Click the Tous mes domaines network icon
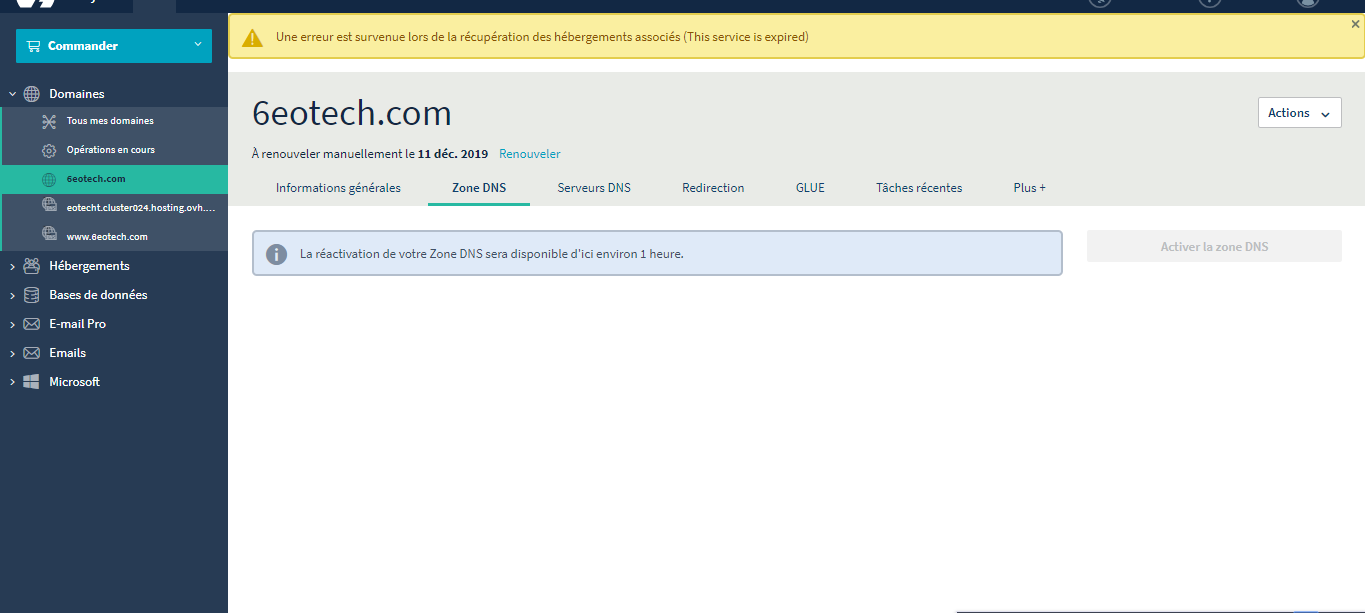Screen dimensions: 1365x613 [x=49, y=121]
